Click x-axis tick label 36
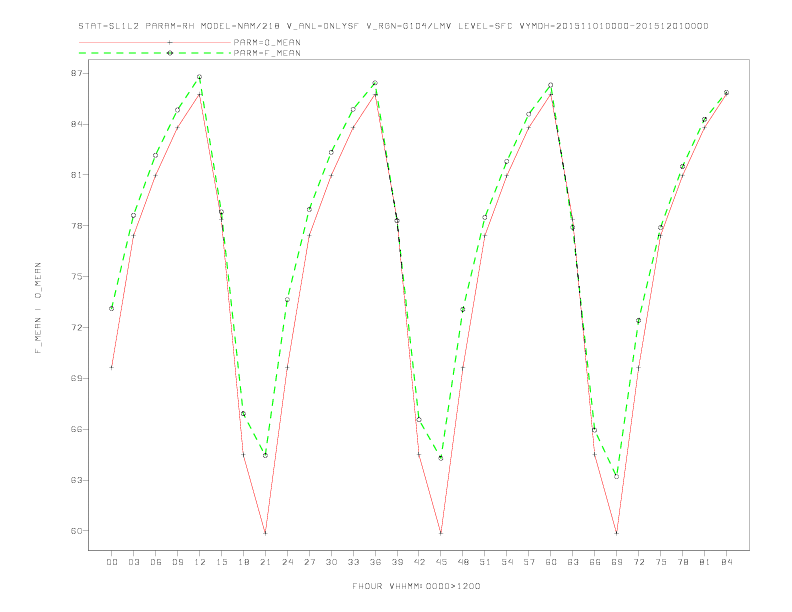 point(375,562)
